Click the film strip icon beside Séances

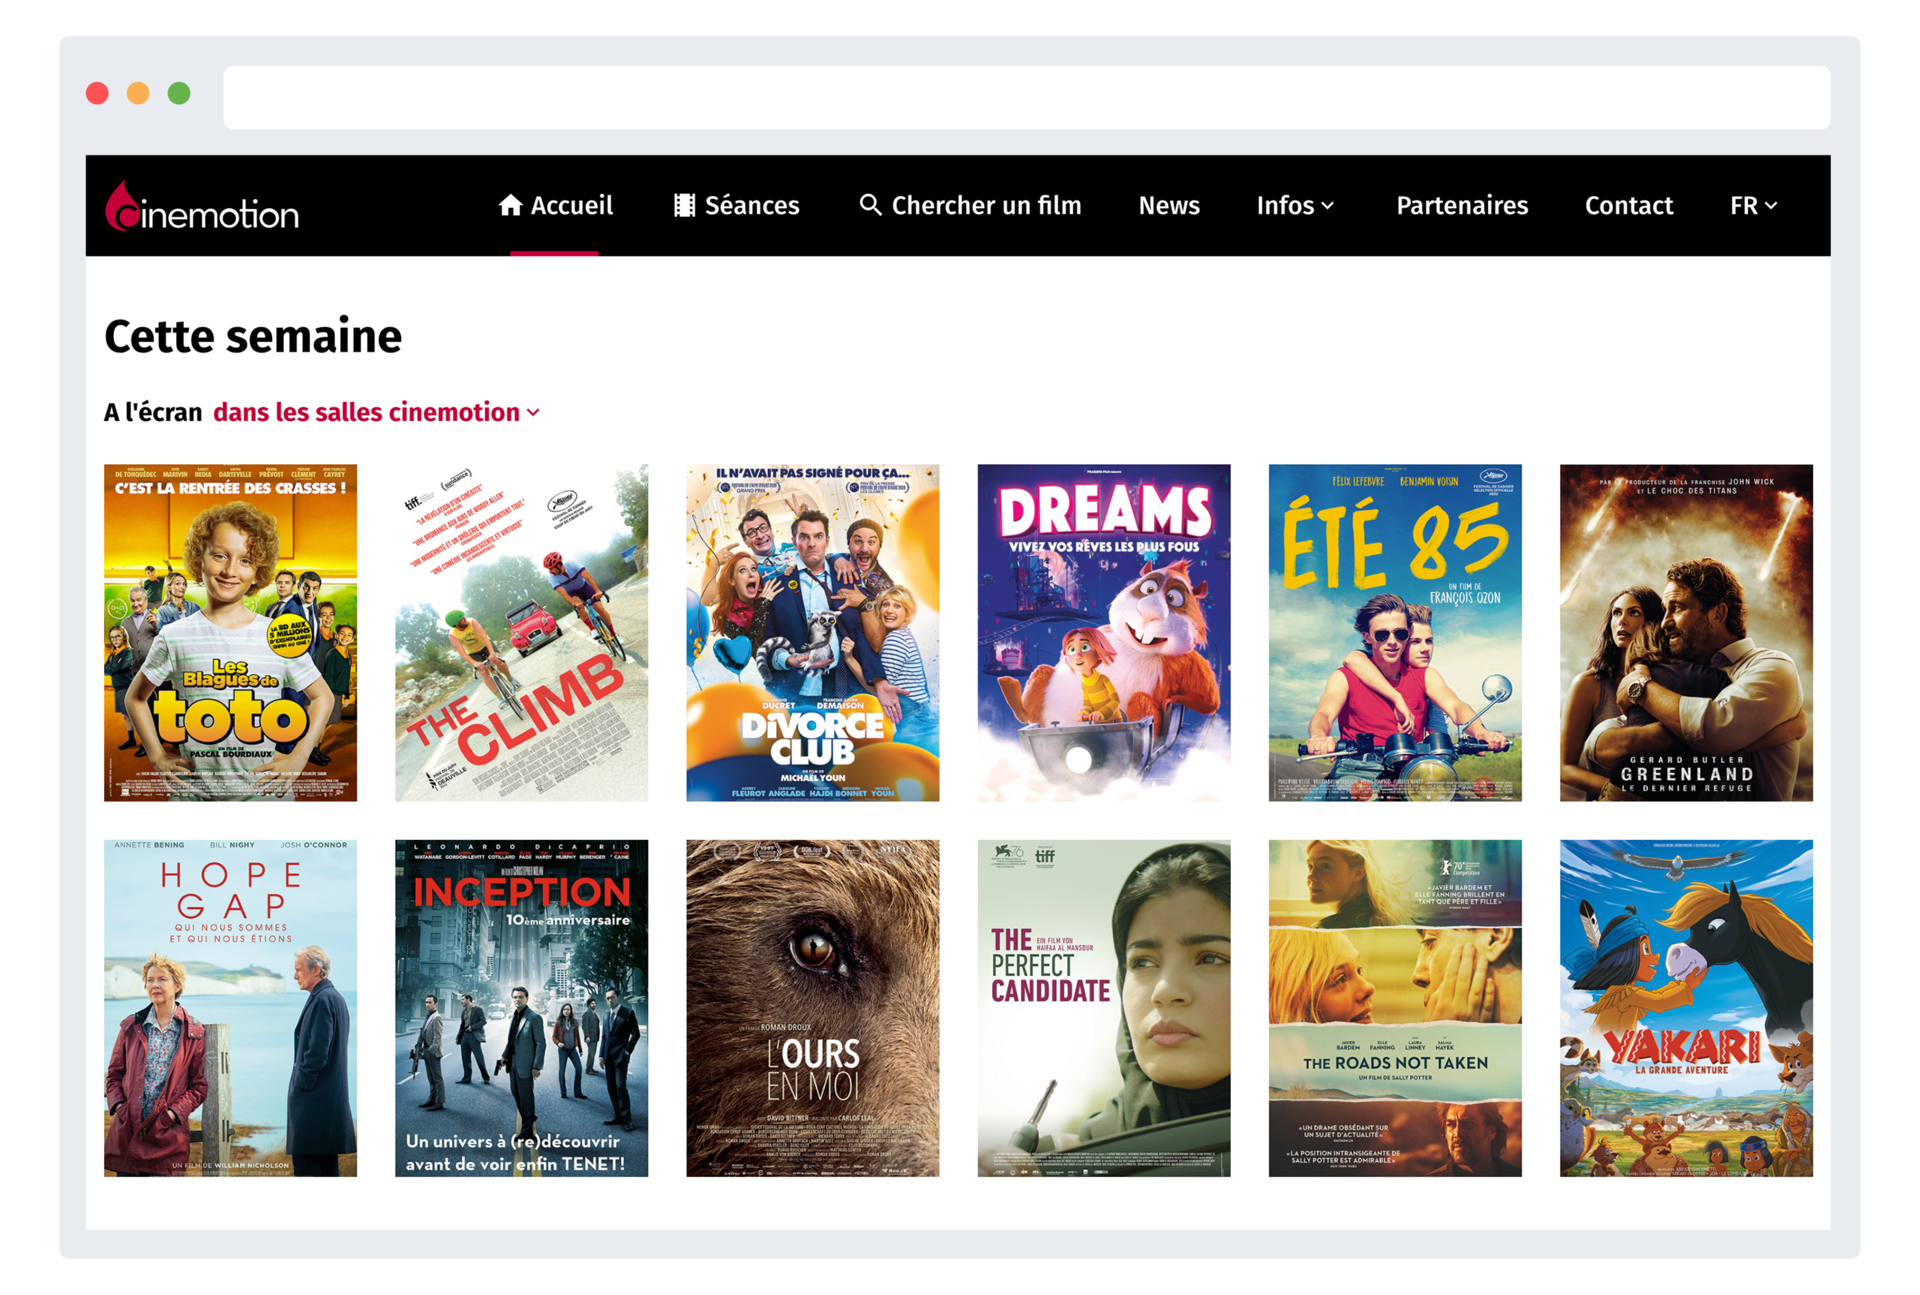point(684,205)
